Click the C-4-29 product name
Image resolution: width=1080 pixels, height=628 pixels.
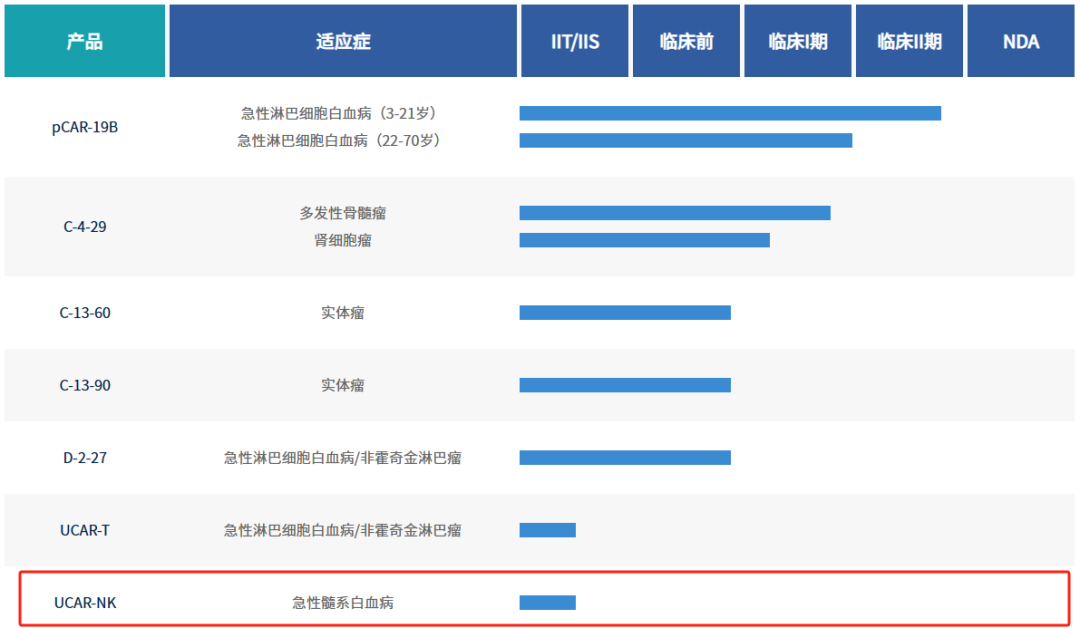(85, 226)
